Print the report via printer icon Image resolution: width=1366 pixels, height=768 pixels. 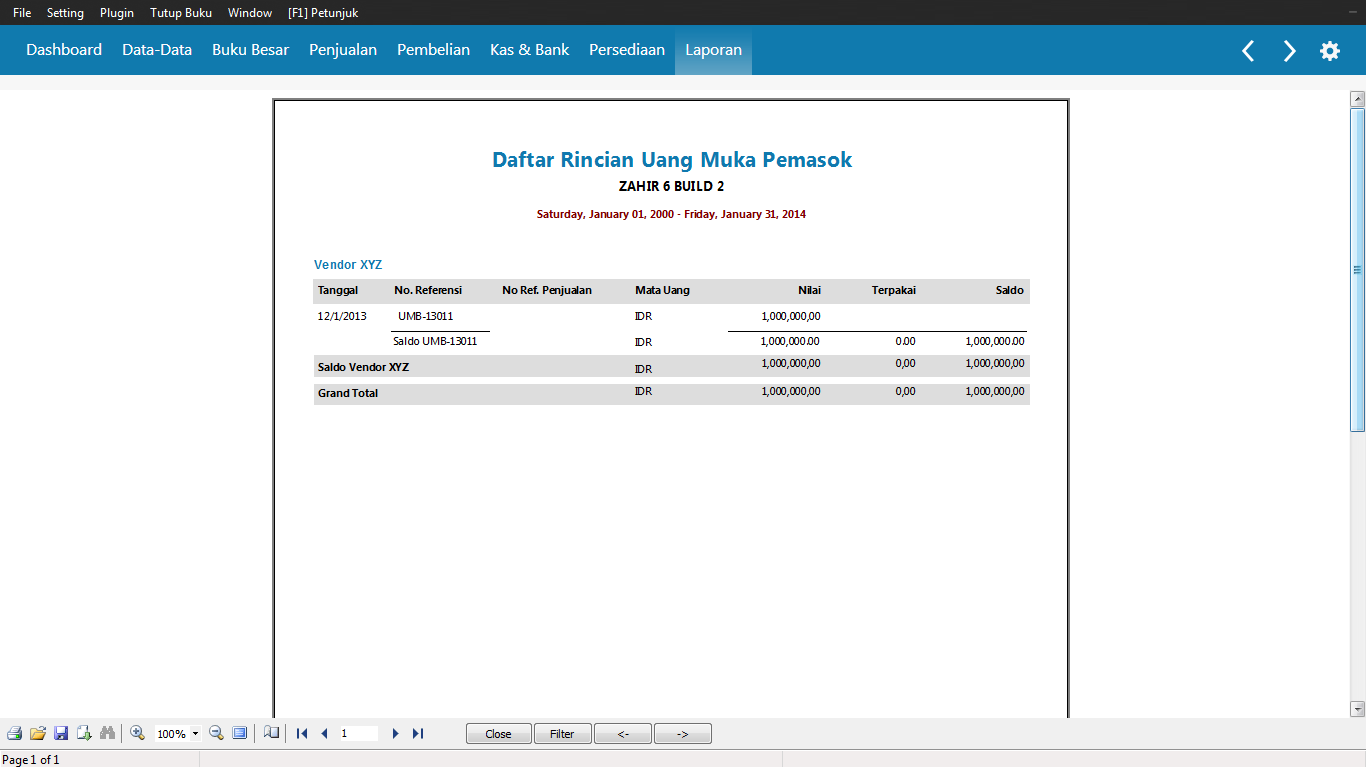[x=14, y=733]
